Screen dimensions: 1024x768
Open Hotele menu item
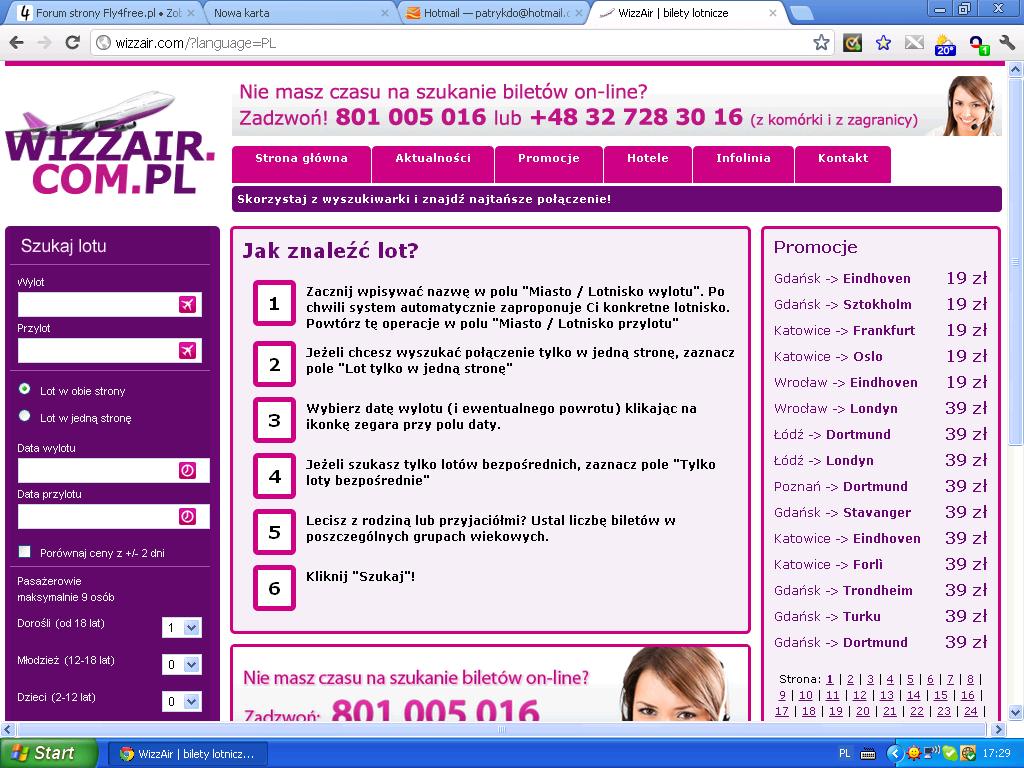[648, 163]
